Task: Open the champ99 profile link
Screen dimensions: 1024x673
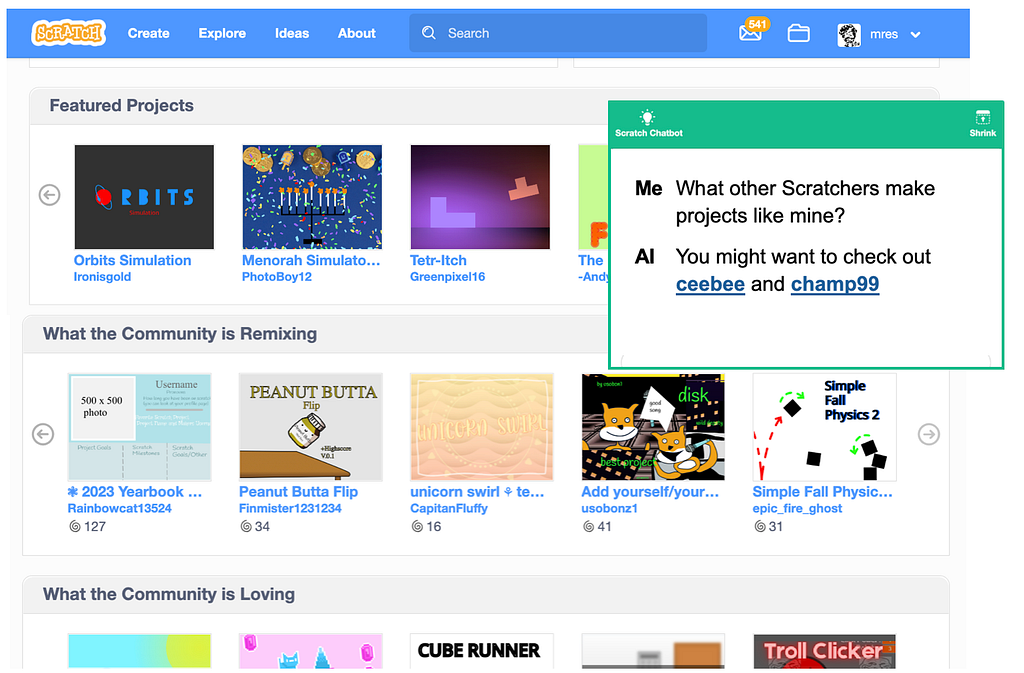Action: 835,284
